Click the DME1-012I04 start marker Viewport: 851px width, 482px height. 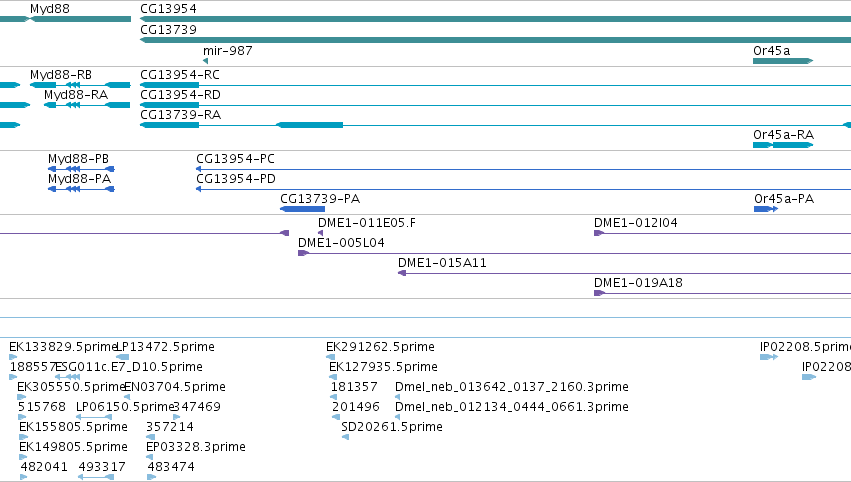[599, 233]
